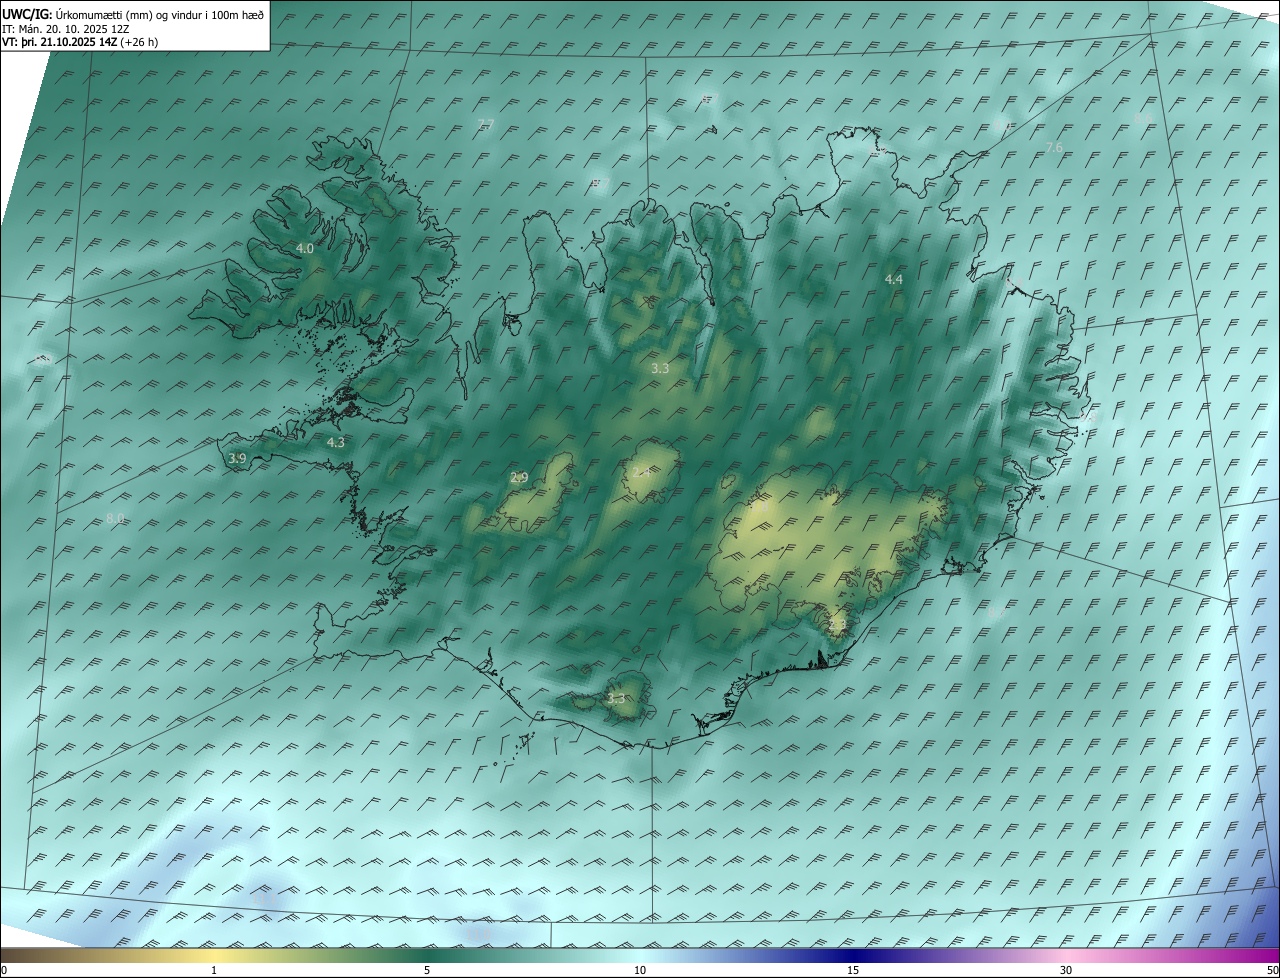The image size is (1280, 978).
Task: Click the yellow band of the color bar
Action: point(214,955)
